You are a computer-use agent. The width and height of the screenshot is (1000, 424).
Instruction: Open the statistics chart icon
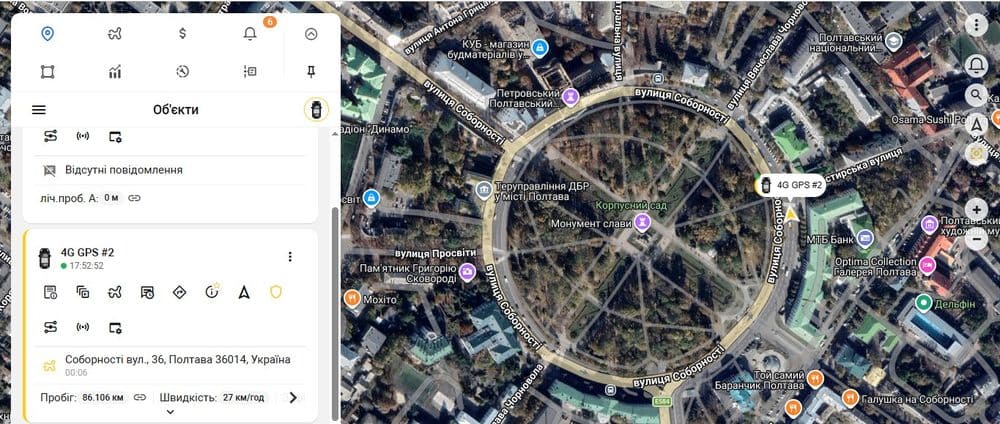tap(115, 71)
